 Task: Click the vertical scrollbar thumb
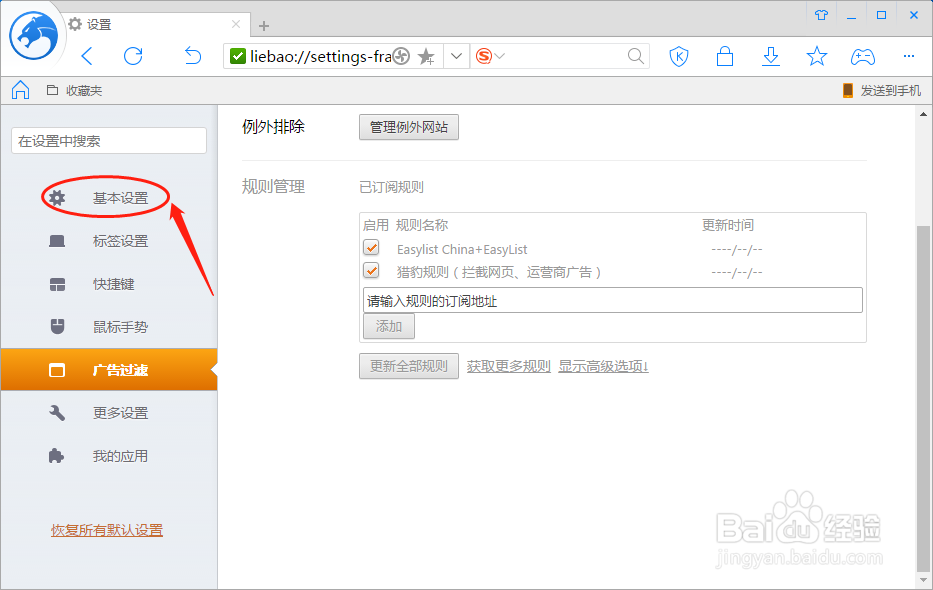[x=923, y=397]
